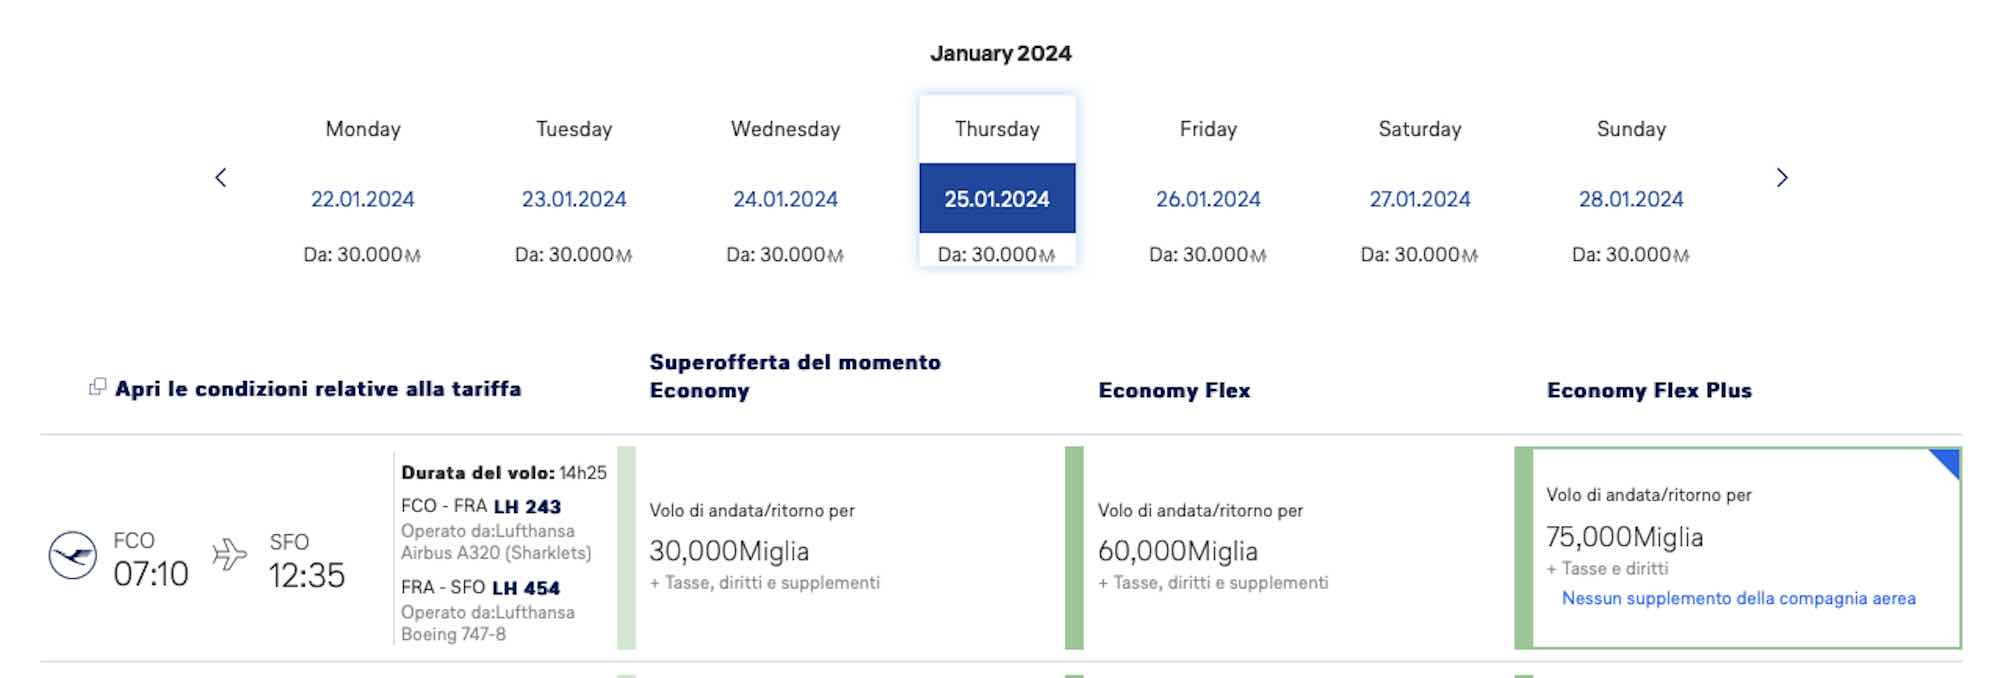Select Monday 22.01.2024 date

pyautogui.click(x=362, y=199)
